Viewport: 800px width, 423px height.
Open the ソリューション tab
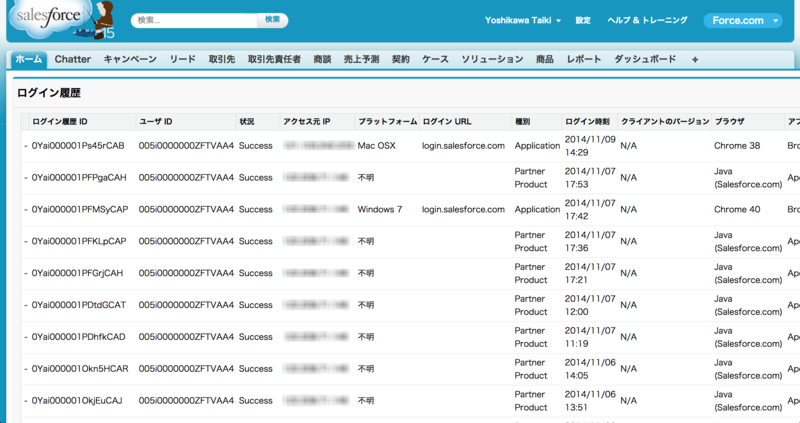tap(492, 59)
